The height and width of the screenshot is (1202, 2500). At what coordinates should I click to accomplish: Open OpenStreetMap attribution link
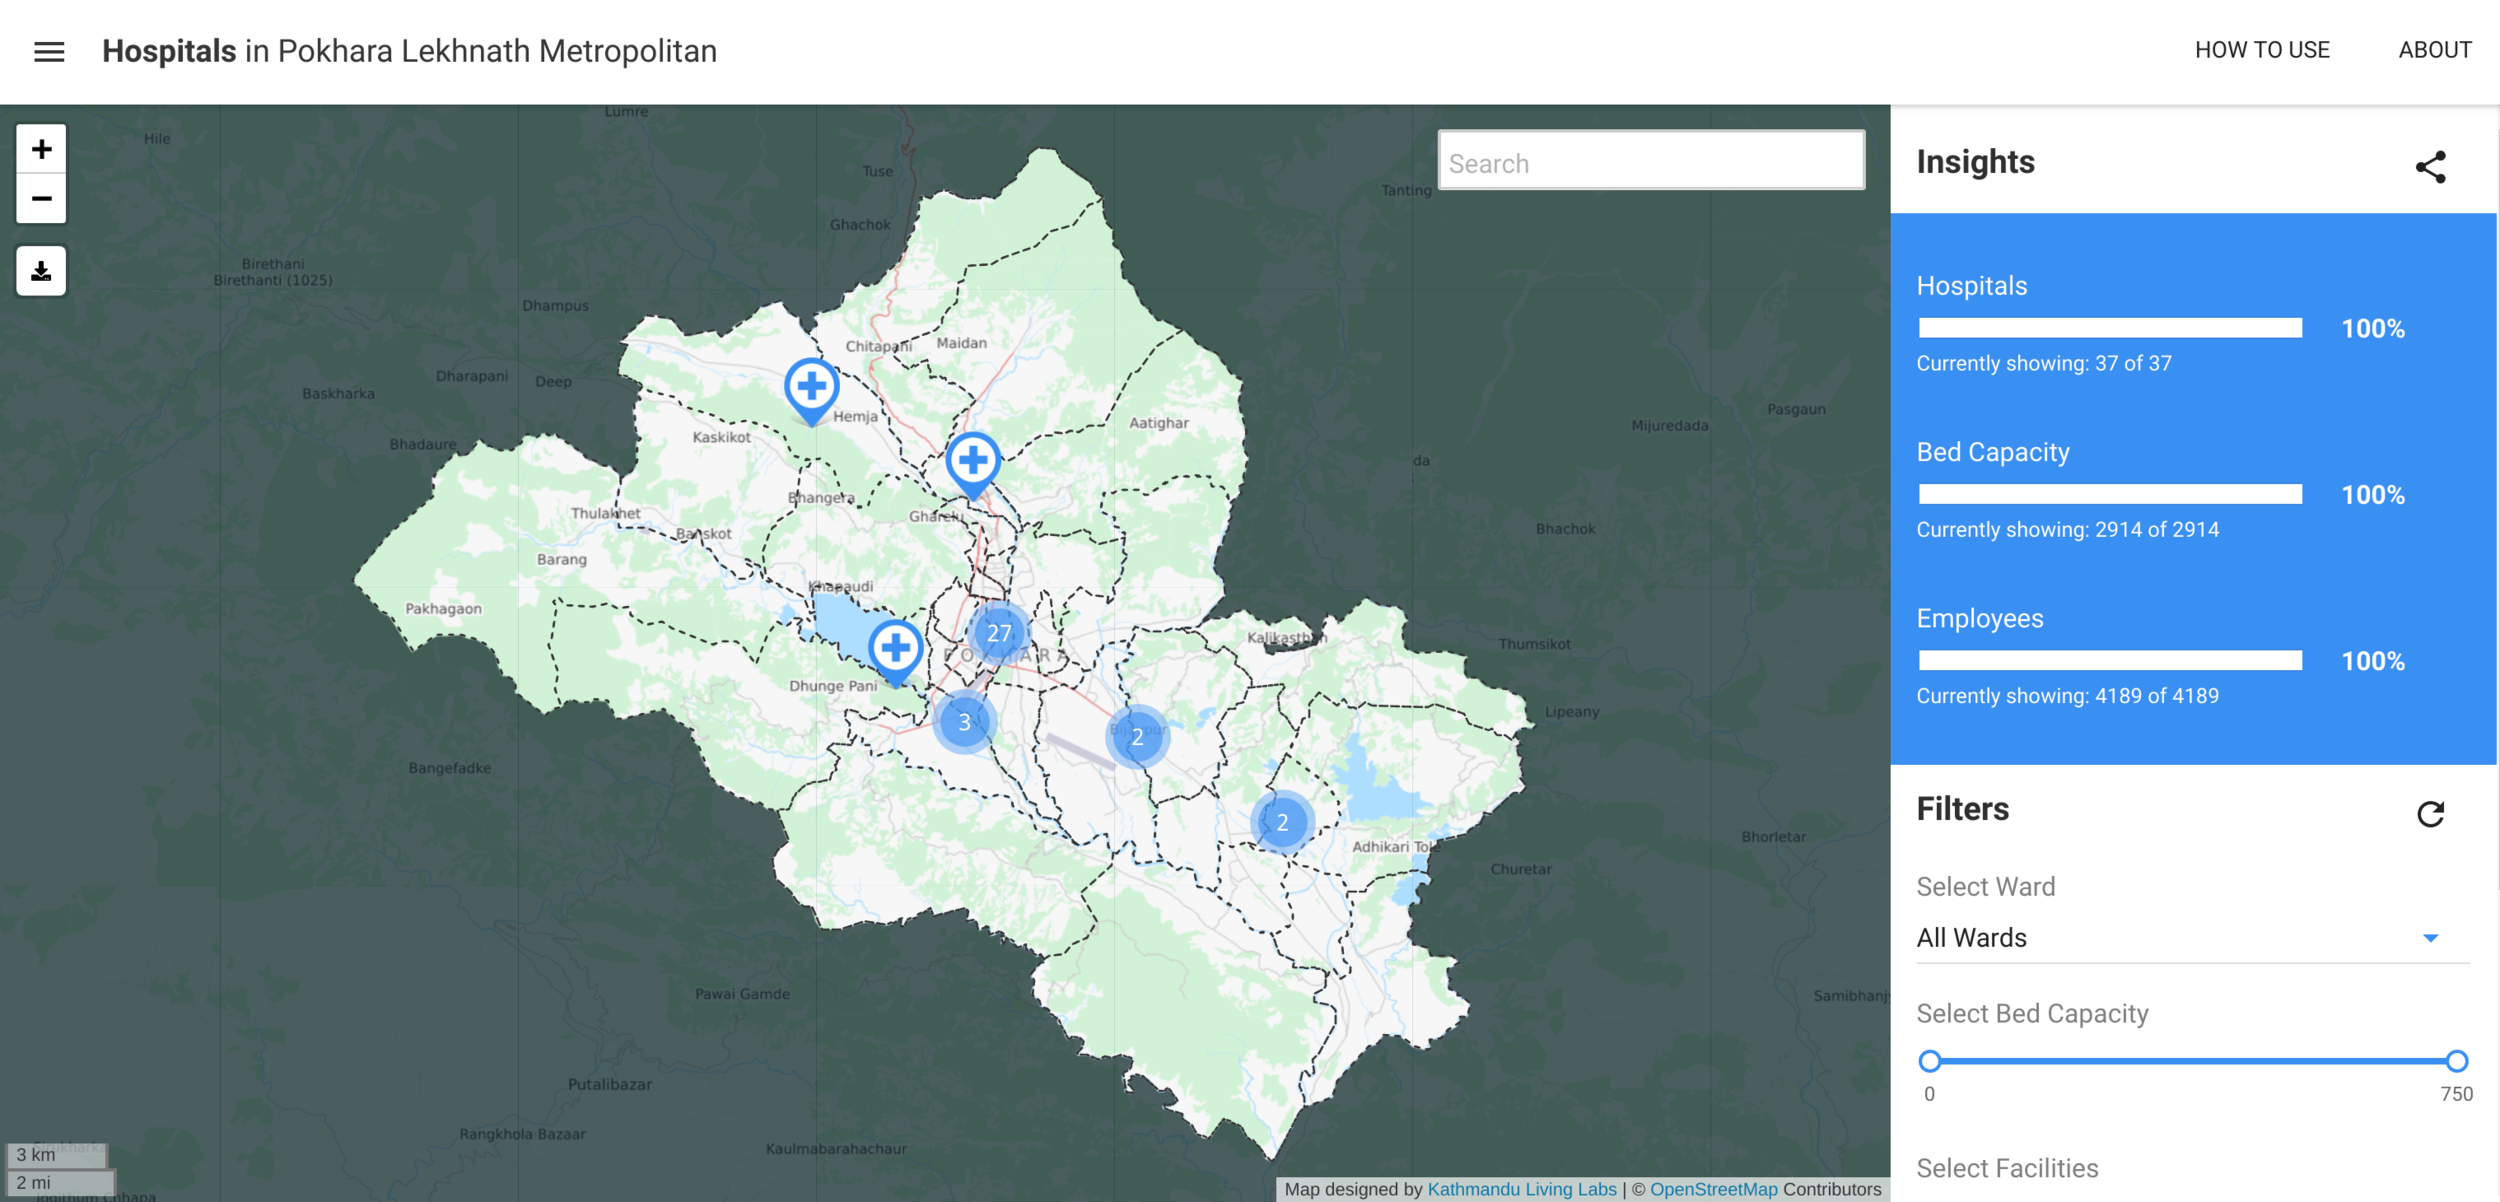click(1713, 1189)
